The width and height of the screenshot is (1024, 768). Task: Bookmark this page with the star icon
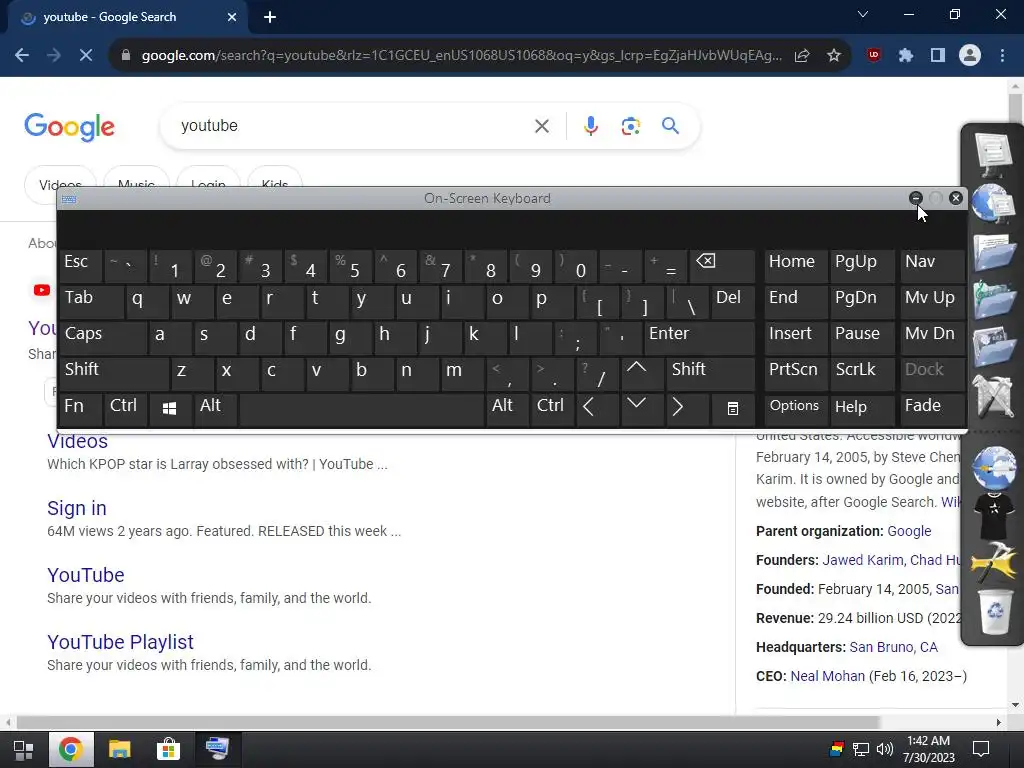834,56
